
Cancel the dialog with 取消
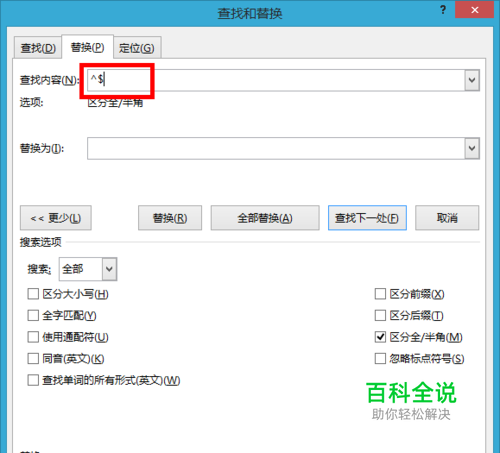click(447, 218)
